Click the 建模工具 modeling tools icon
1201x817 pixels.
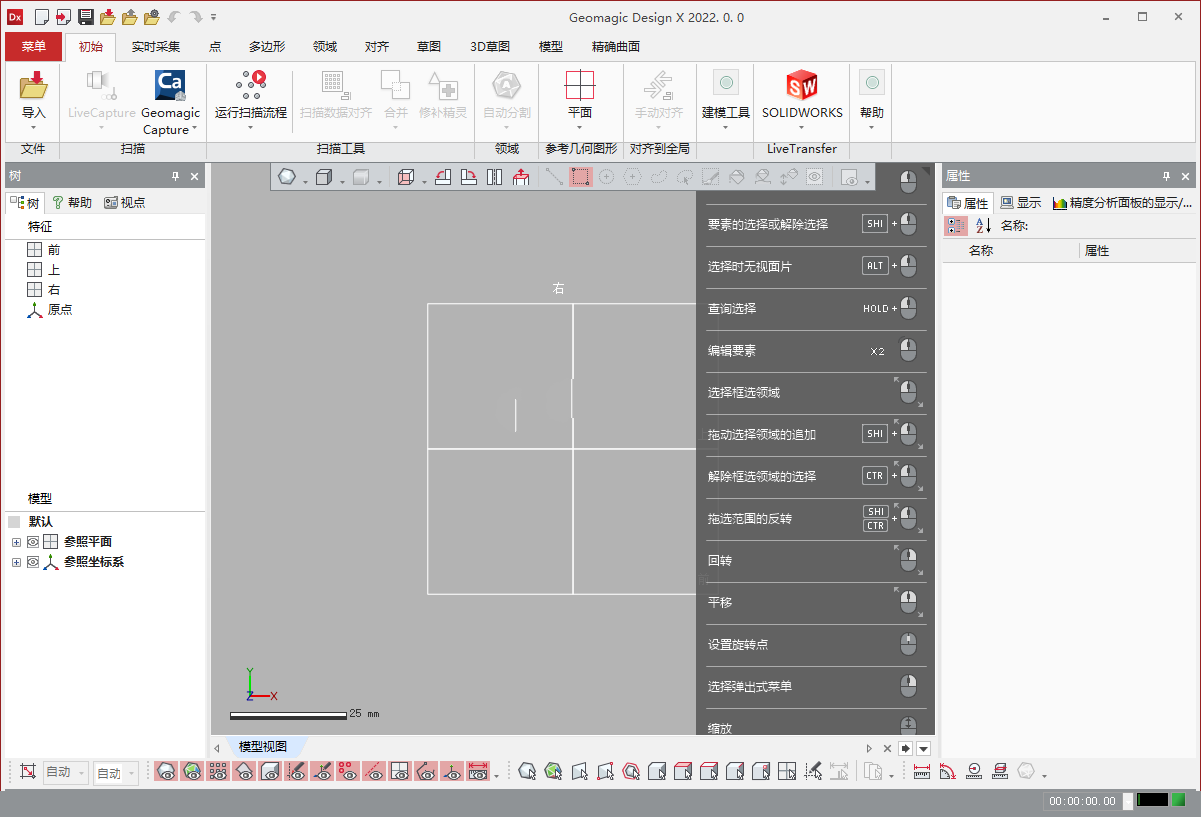click(x=726, y=84)
